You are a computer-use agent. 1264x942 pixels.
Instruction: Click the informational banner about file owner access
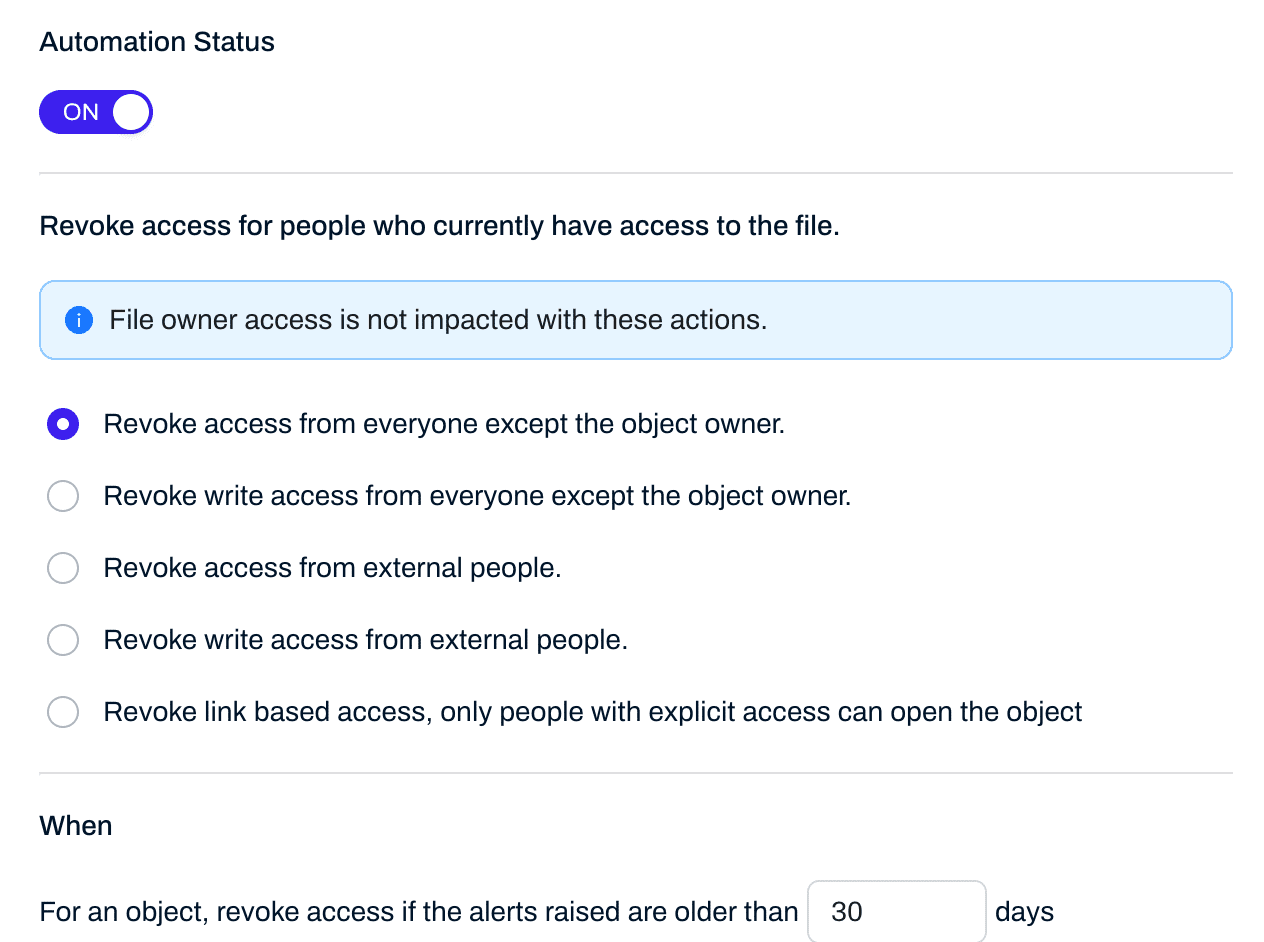click(635, 320)
